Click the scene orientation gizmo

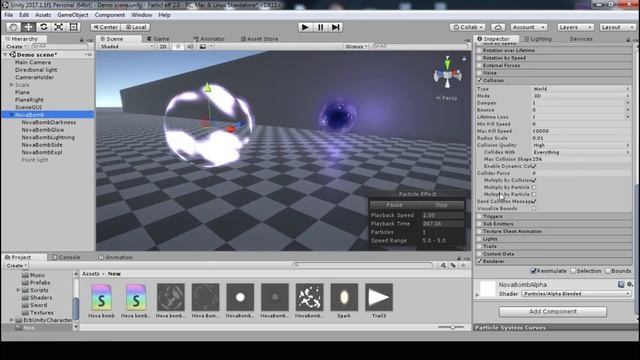[x=447, y=74]
